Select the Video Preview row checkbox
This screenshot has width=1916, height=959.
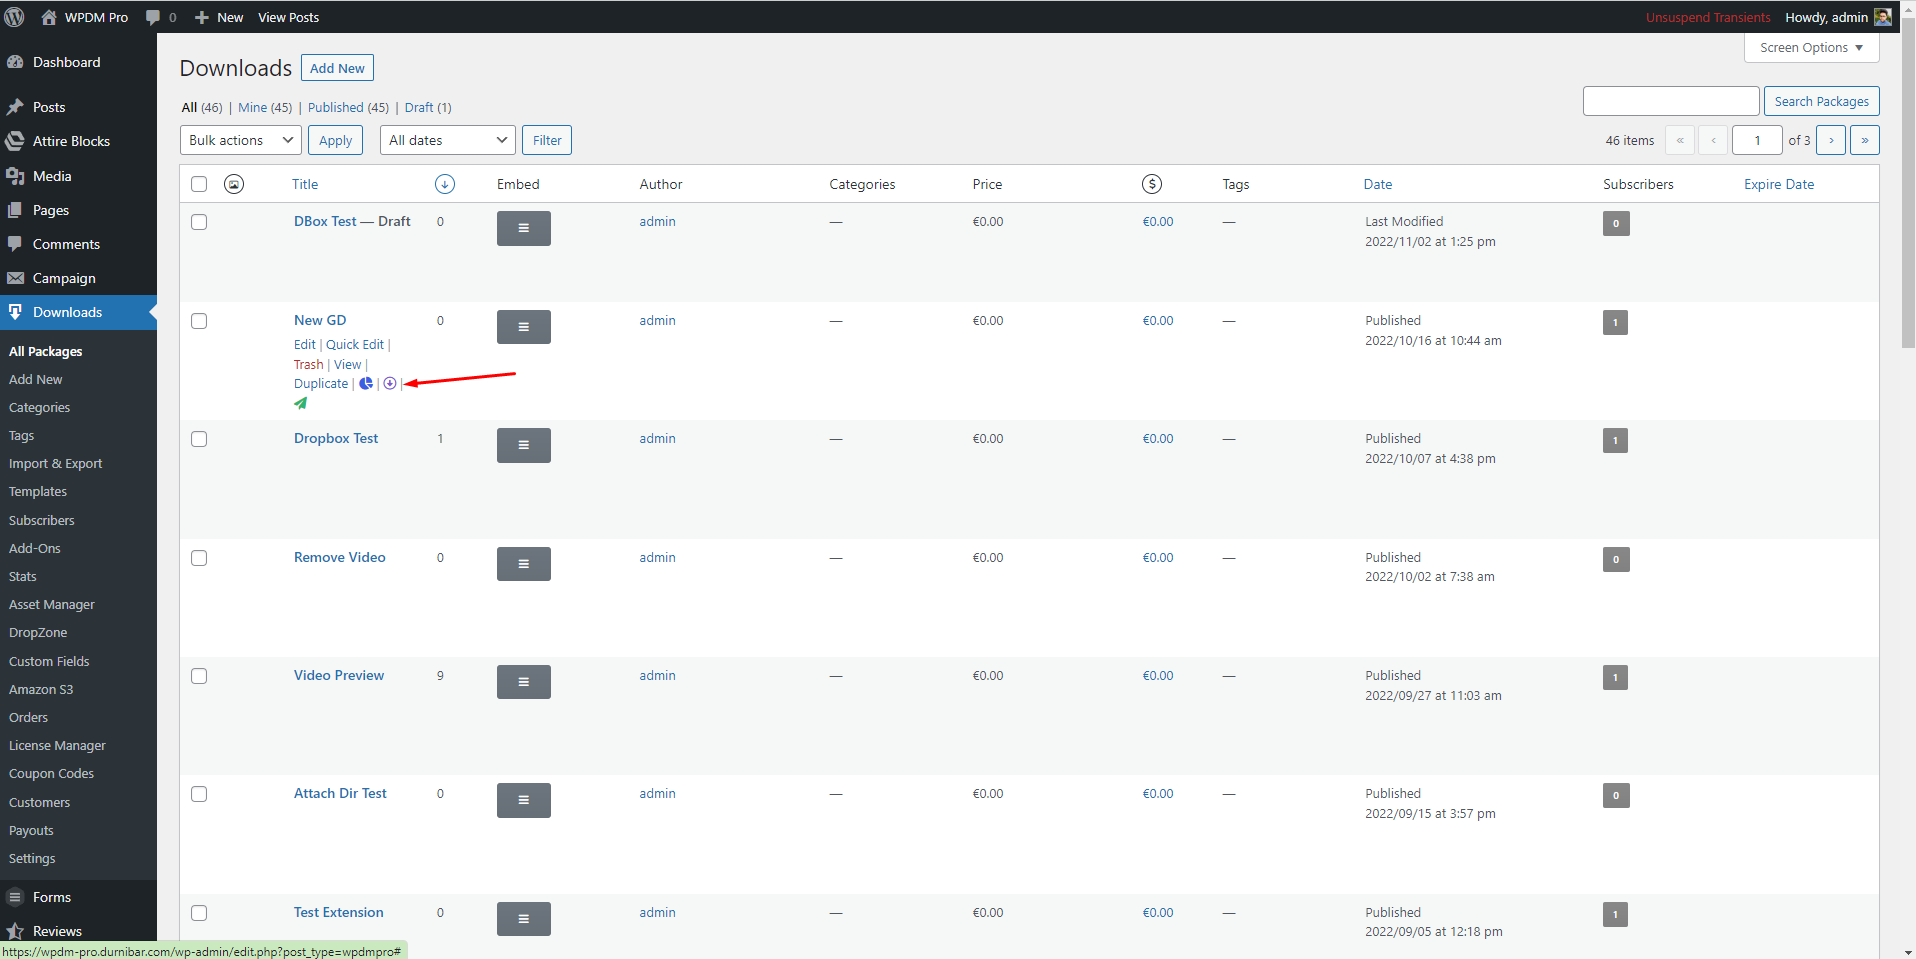tap(199, 676)
